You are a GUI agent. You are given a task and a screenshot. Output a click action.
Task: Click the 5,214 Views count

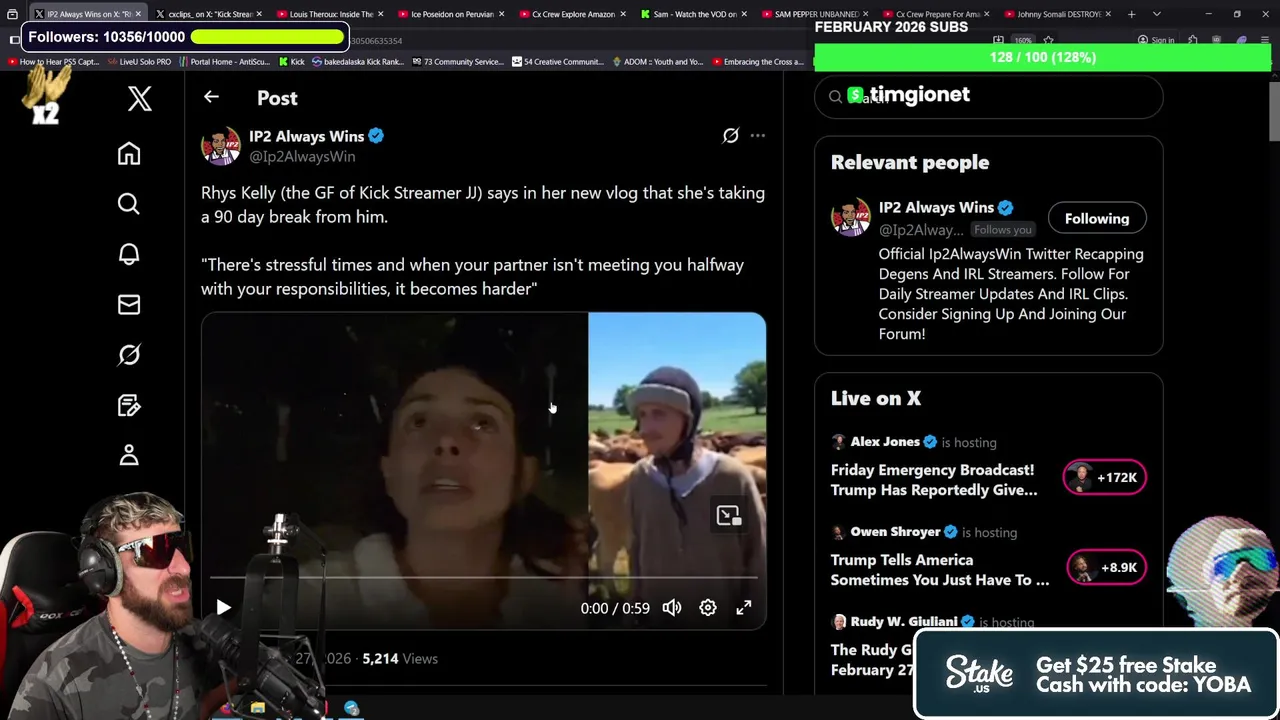coord(400,659)
